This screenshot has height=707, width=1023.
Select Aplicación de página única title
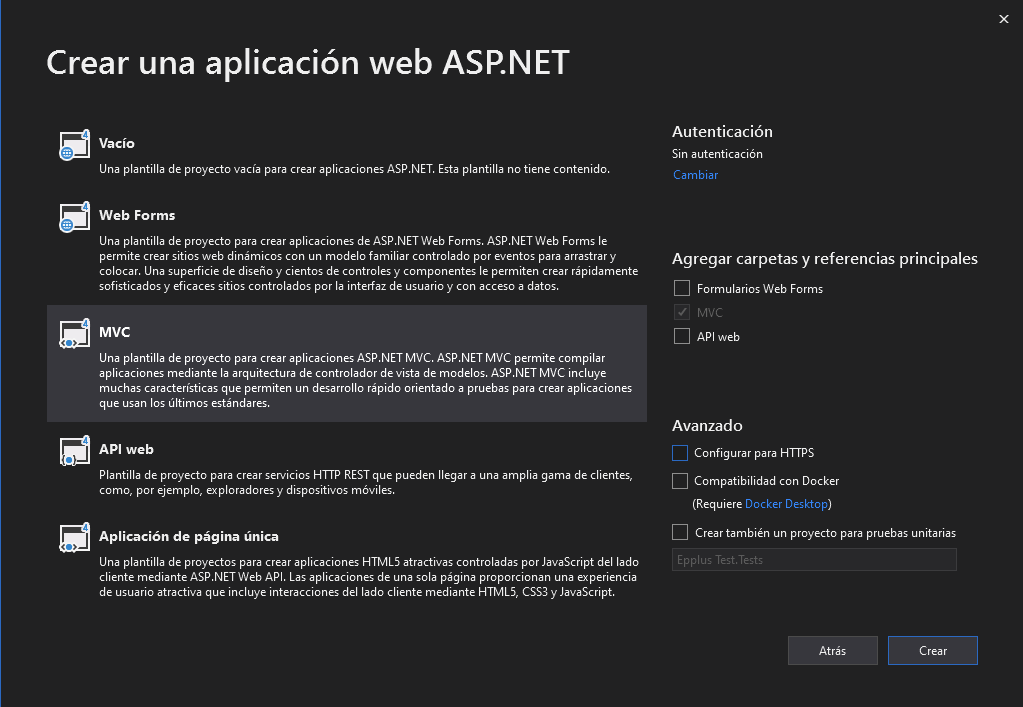coord(189,536)
